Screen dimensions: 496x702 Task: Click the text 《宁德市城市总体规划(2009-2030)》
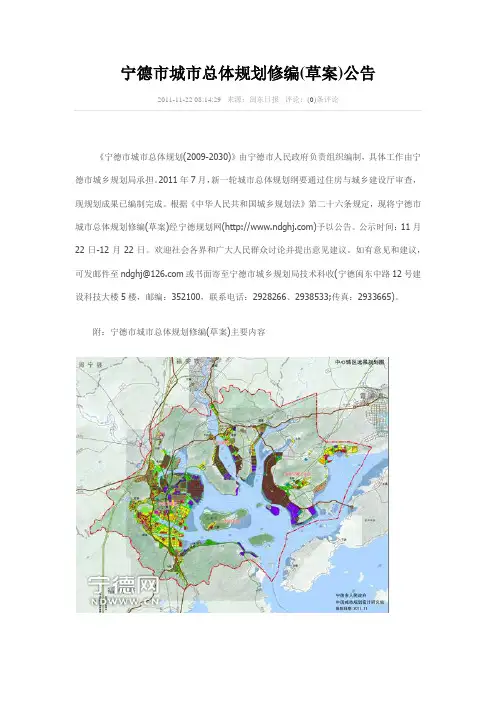(x=166, y=157)
